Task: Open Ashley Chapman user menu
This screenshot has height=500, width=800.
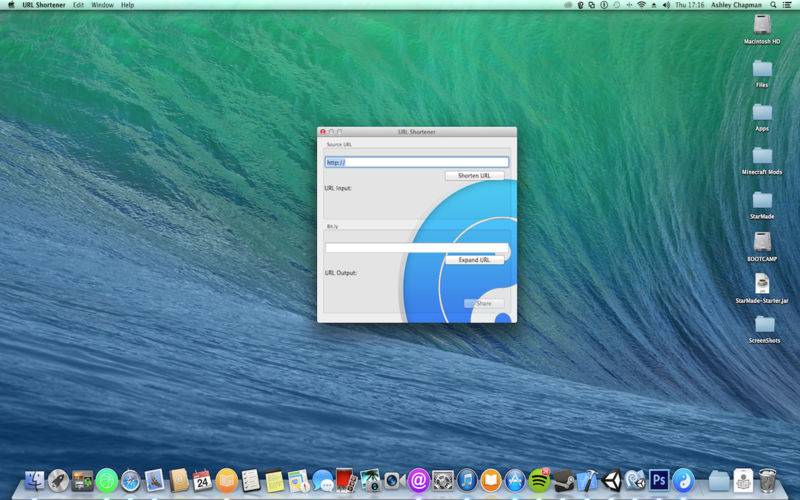Action: point(736,5)
